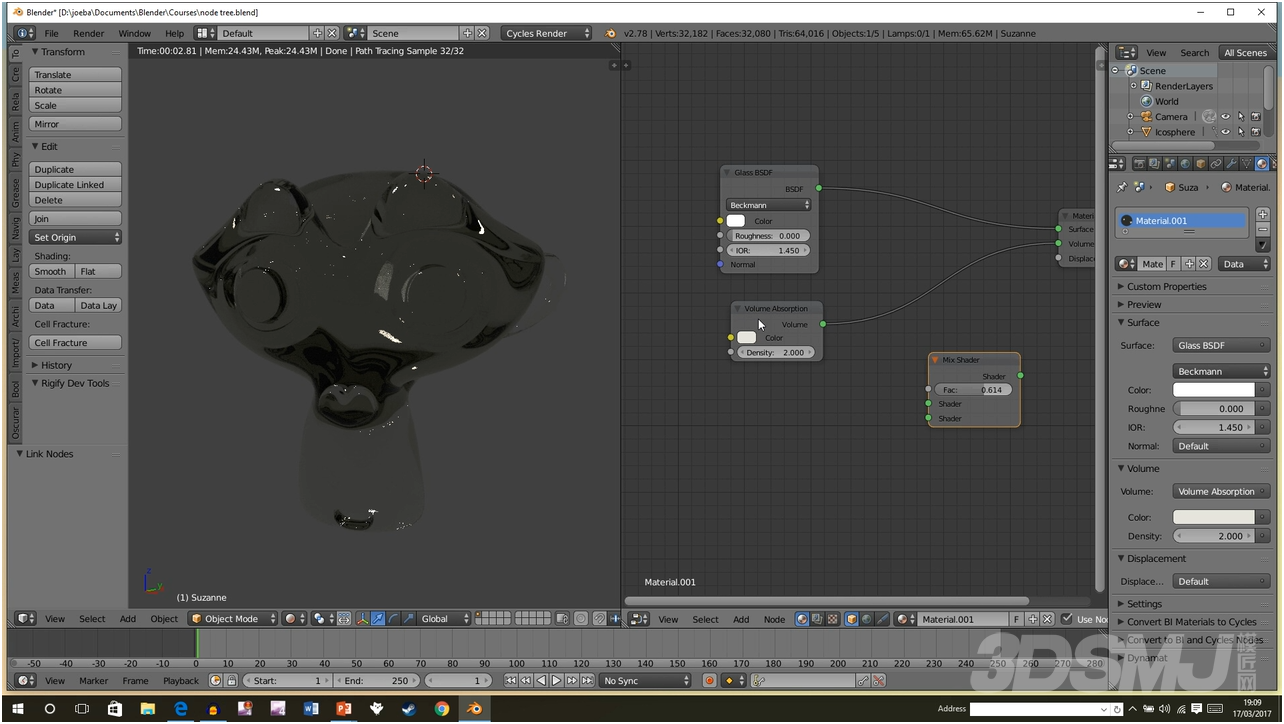Open the Constraints properties tab (chain icon)
This screenshot has height=724, width=1284.
tap(1216, 164)
